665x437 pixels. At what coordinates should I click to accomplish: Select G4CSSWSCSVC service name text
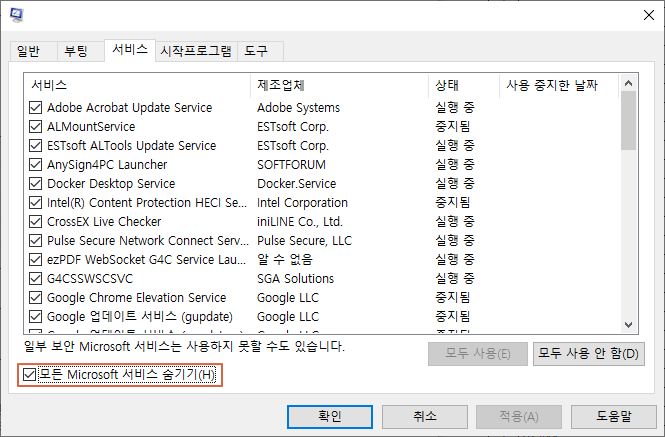90,279
